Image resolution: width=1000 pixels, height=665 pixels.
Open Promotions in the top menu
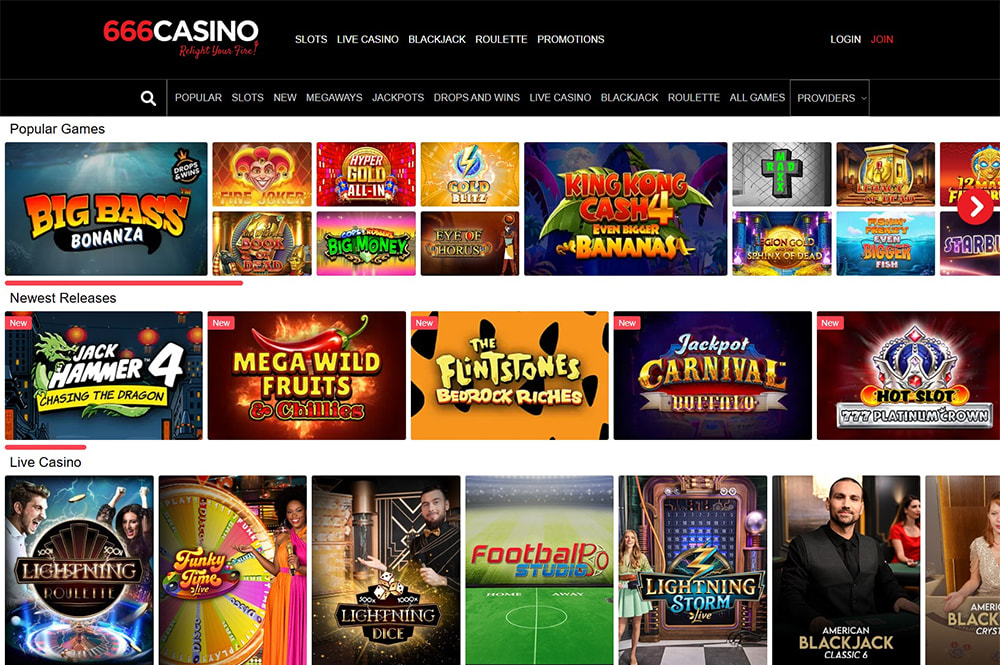point(570,39)
